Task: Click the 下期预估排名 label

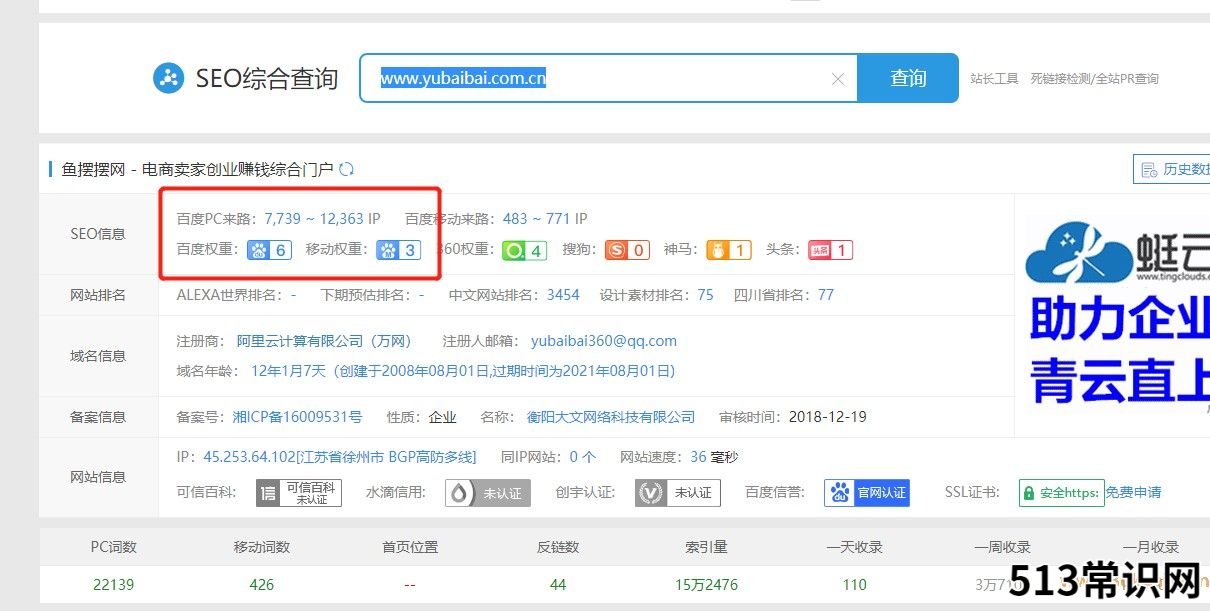Action: coord(366,295)
